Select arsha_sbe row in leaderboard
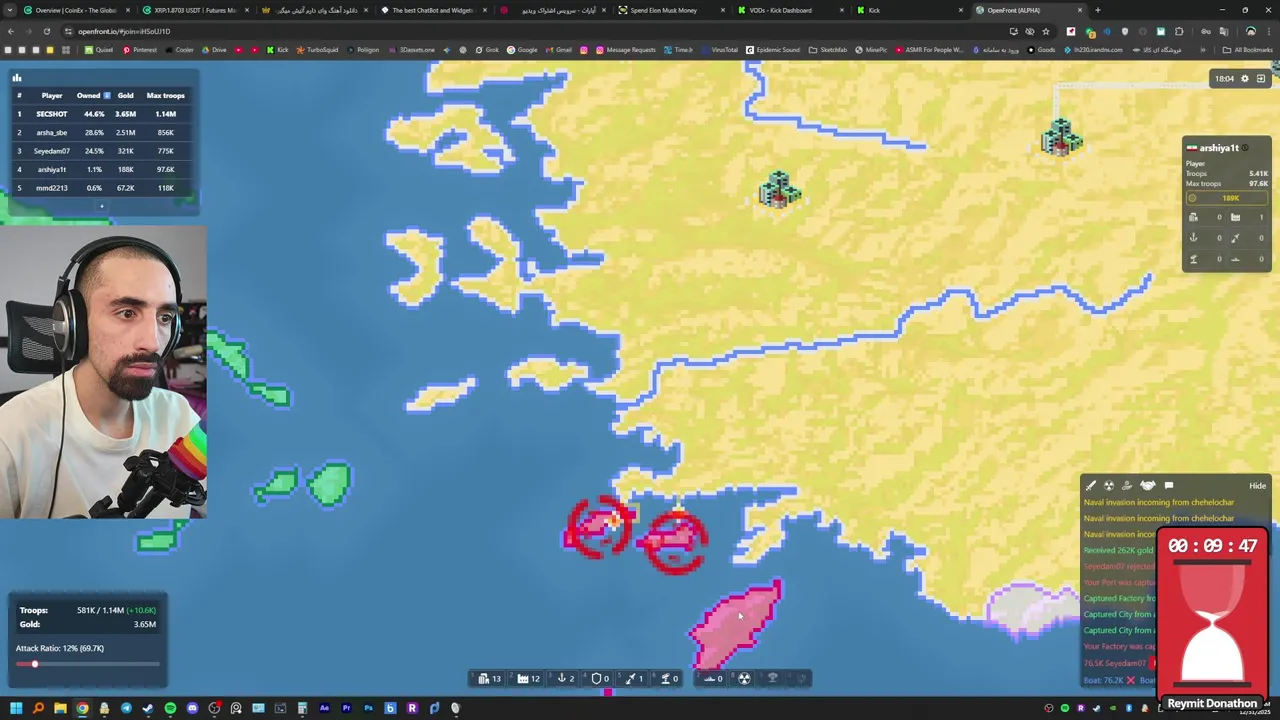This screenshot has width=1280, height=720. coord(103,132)
